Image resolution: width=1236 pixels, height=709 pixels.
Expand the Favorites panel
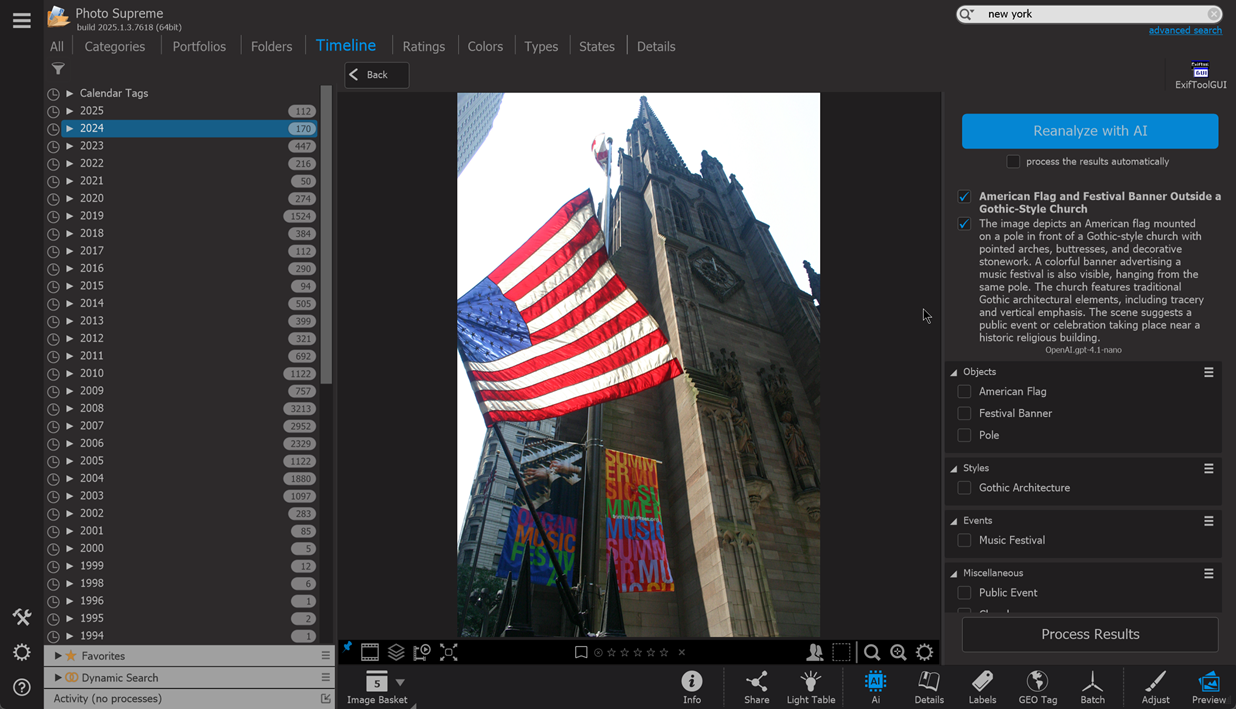click(x=58, y=656)
